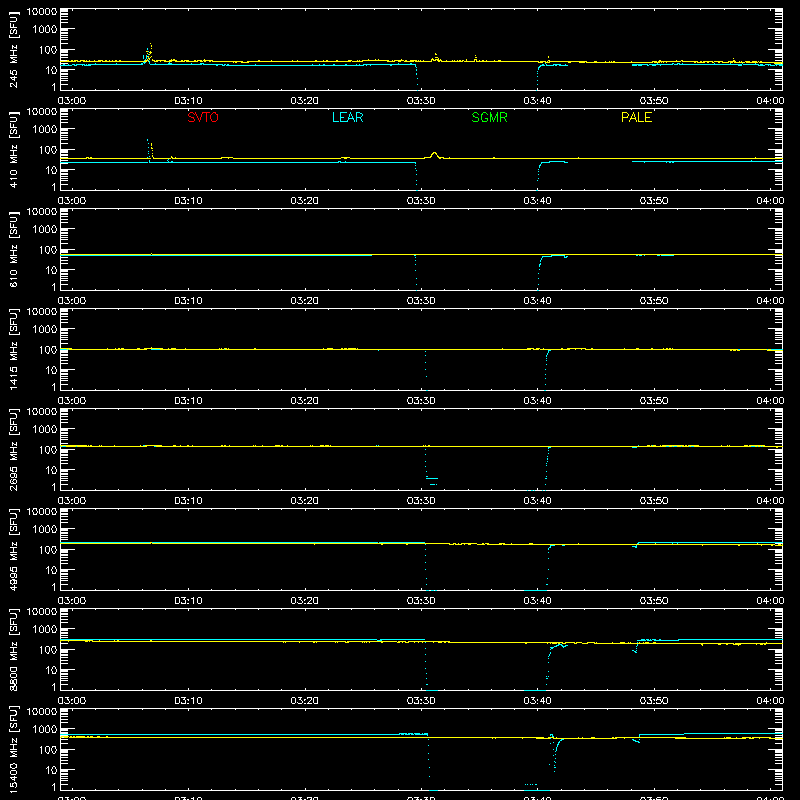This screenshot has width=800, height=800.
Task: Select the 2695 MHz [SFU] axis title
Action: tap(13, 449)
